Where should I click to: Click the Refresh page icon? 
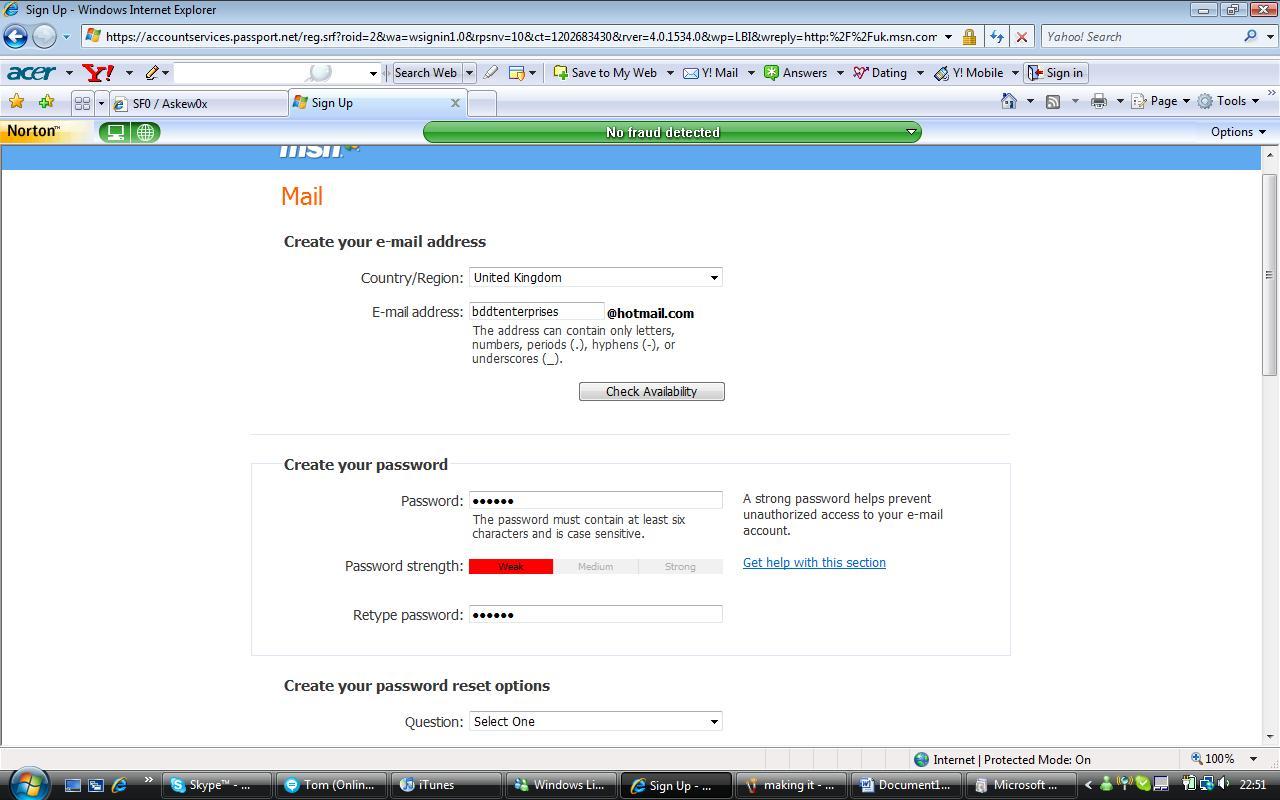996,37
